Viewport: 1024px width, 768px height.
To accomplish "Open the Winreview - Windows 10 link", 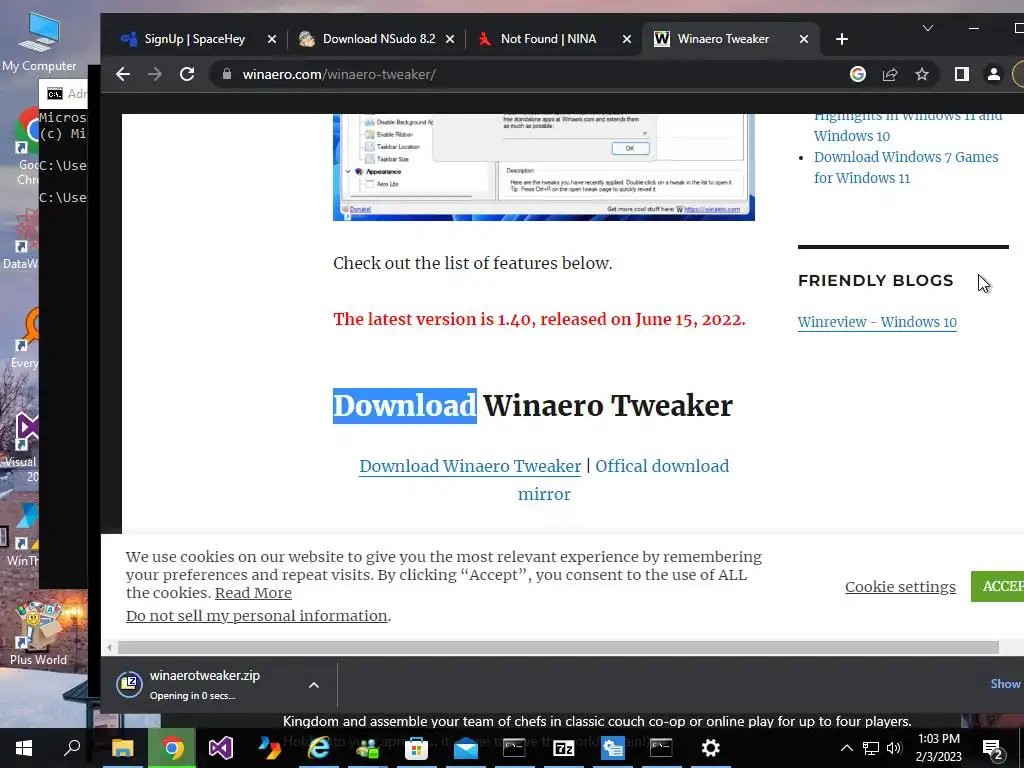I will 876,322.
